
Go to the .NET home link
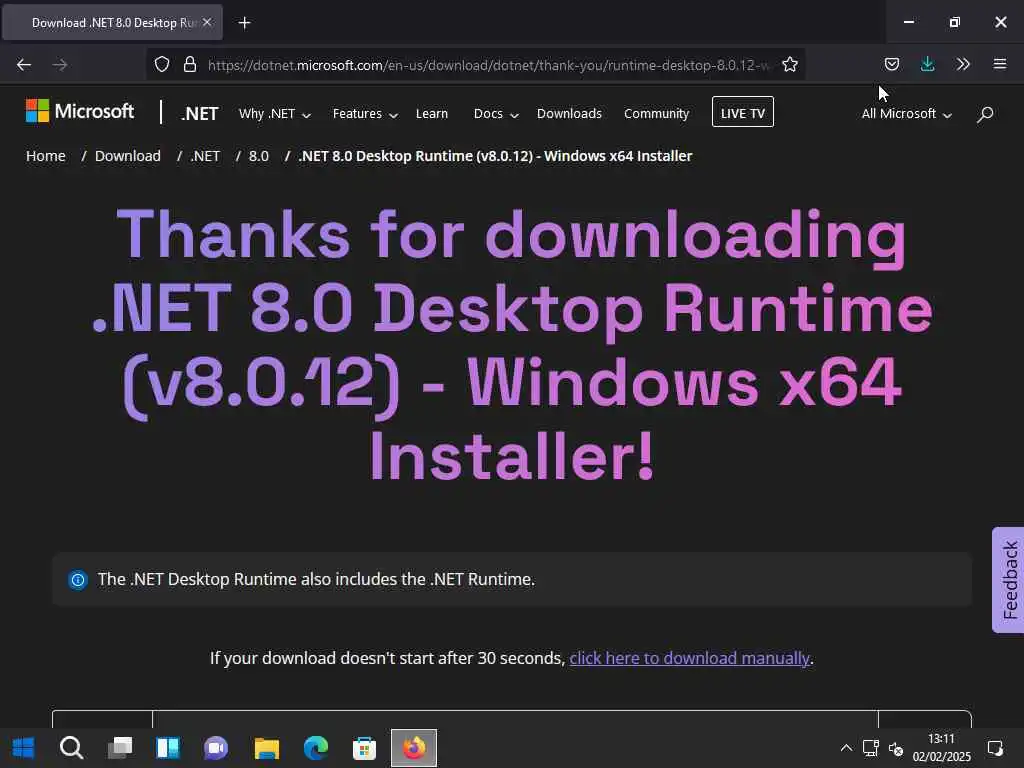(x=200, y=114)
